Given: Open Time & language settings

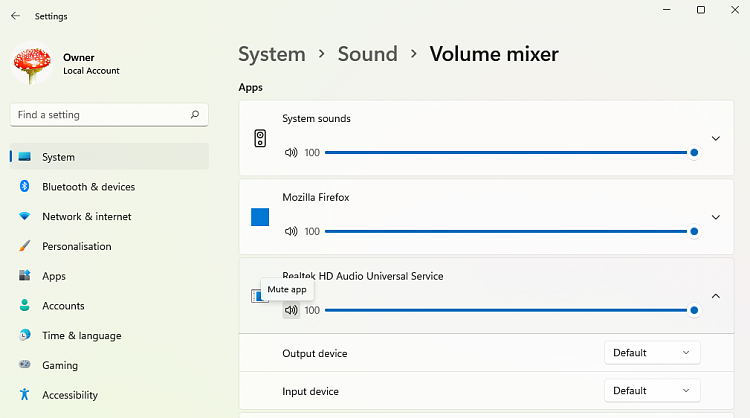Looking at the screenshot, I should (x=81, y=336).
